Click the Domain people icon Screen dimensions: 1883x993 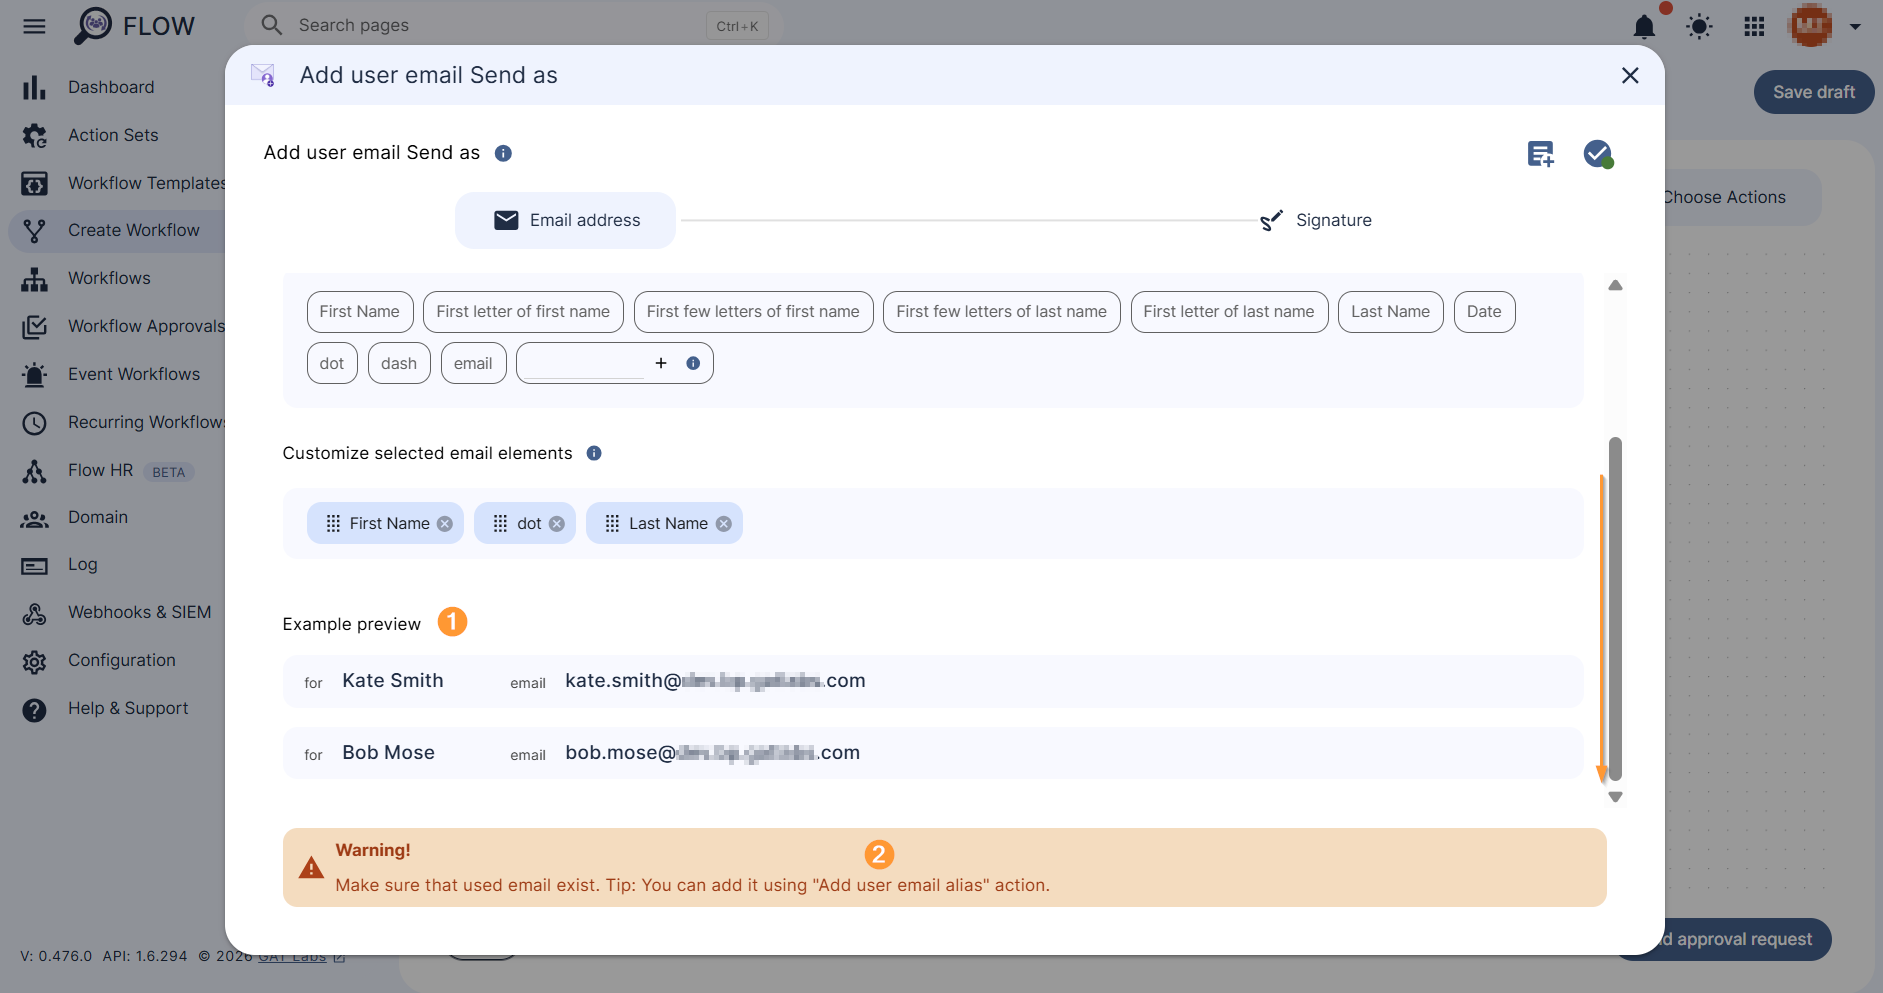click(x=34, y=518)
